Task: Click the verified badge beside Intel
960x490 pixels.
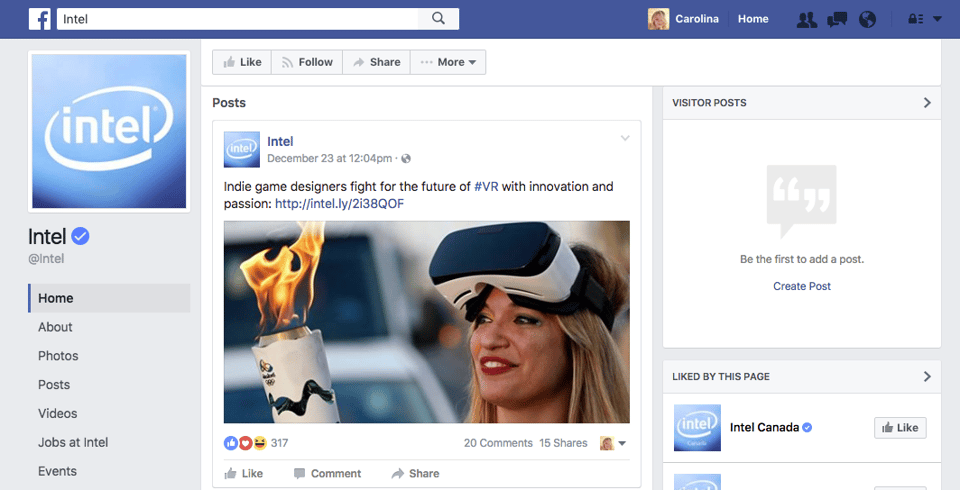Action: (80, 236)
